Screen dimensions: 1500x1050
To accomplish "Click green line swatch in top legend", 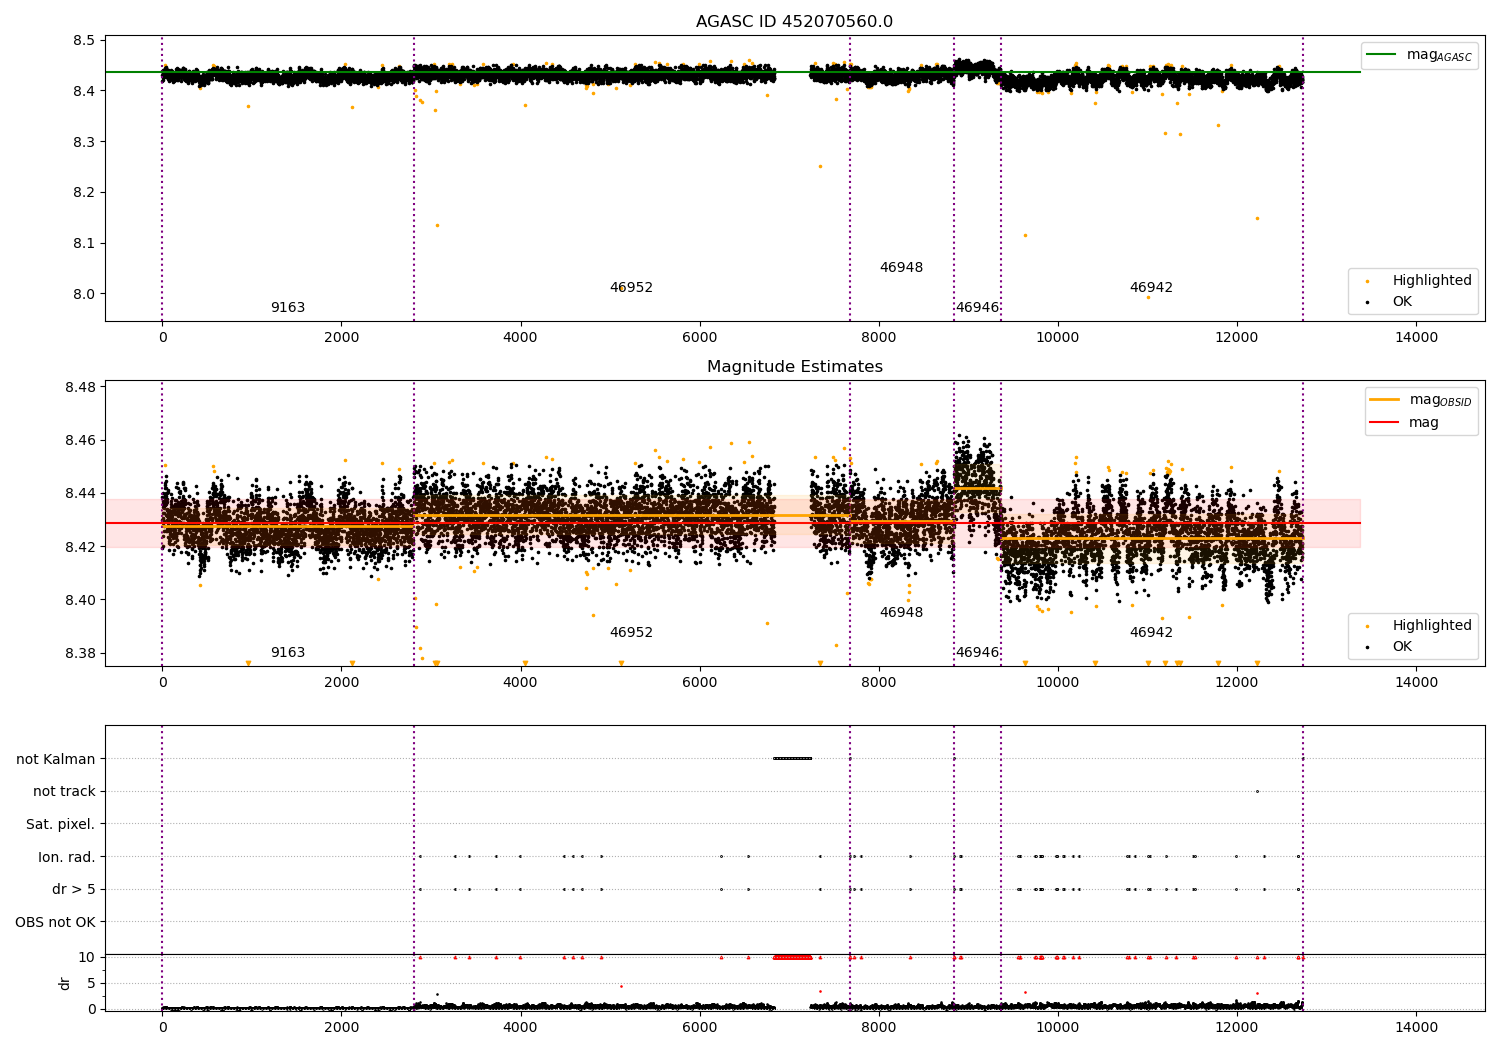I will coord(1383,55).
